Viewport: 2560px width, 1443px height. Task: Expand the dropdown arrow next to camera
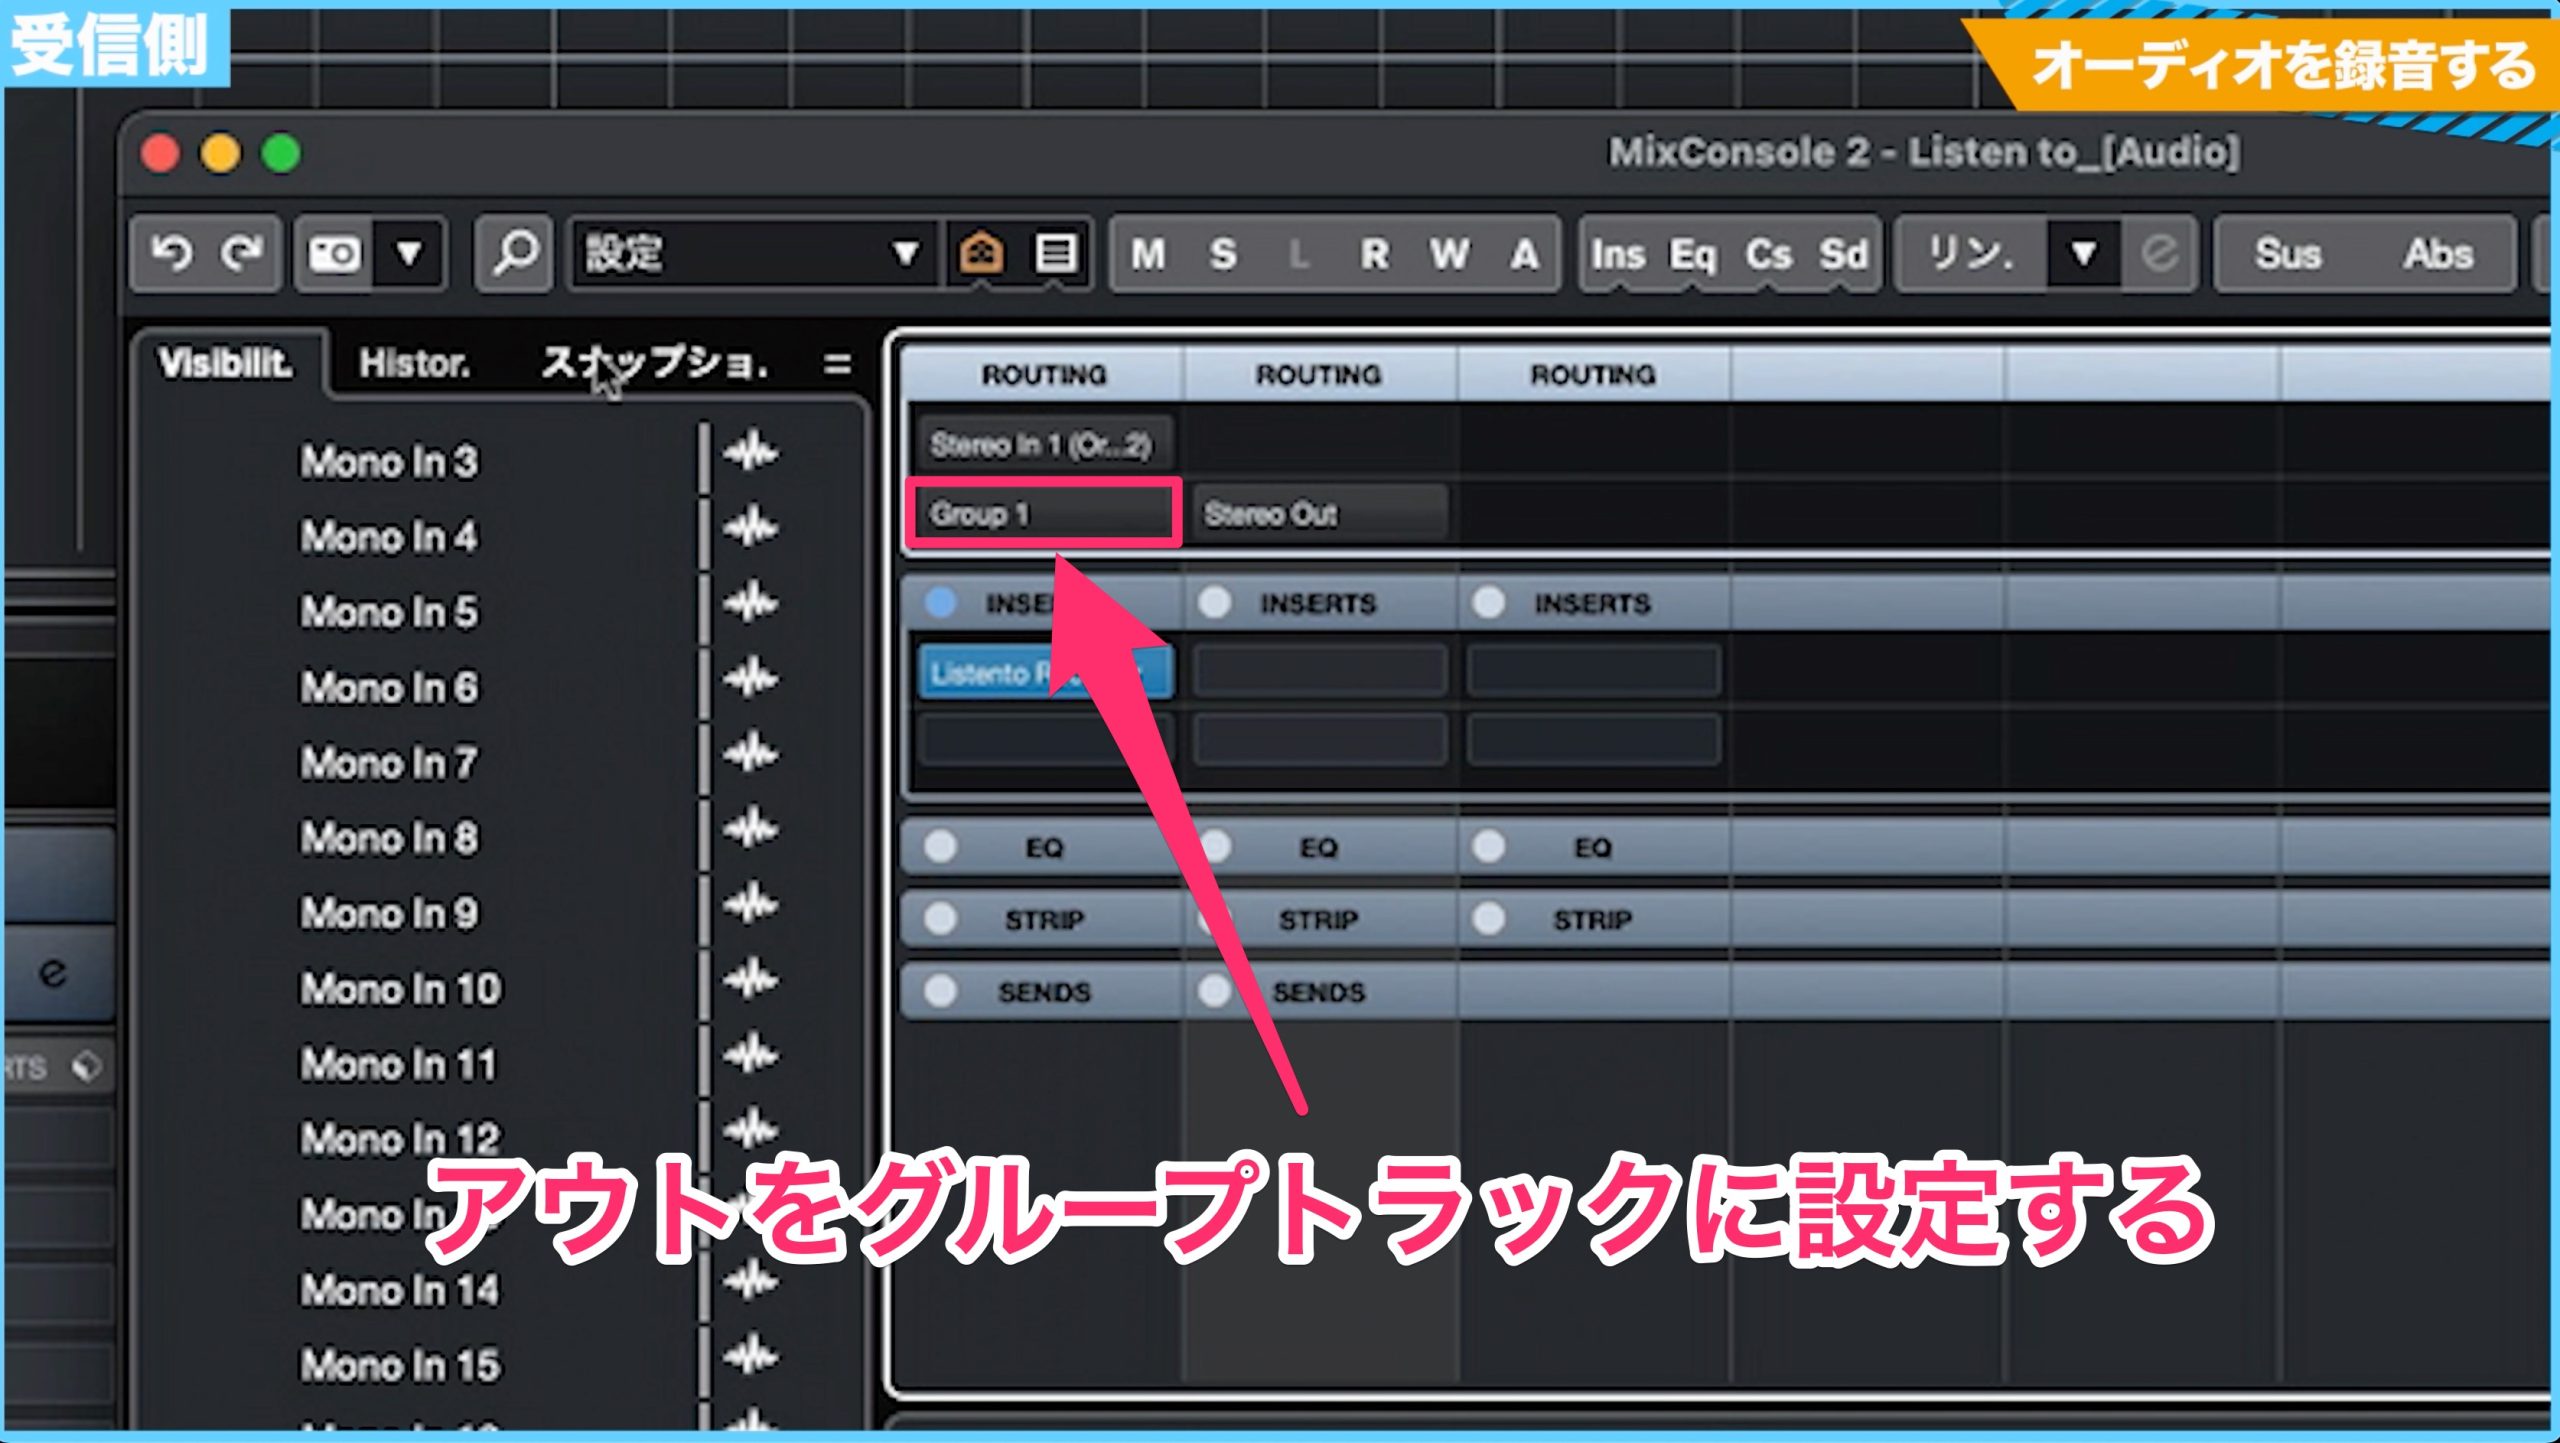pos(409,254)
